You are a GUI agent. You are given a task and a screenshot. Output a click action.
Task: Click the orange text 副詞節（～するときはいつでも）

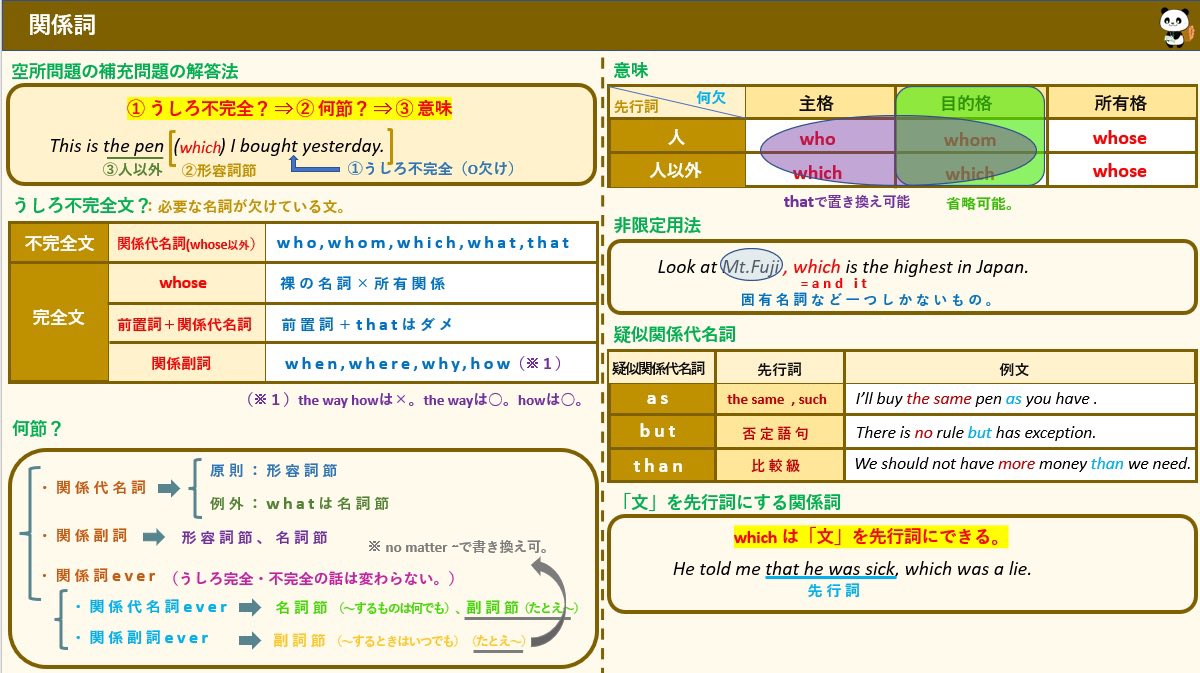[366, 641]
